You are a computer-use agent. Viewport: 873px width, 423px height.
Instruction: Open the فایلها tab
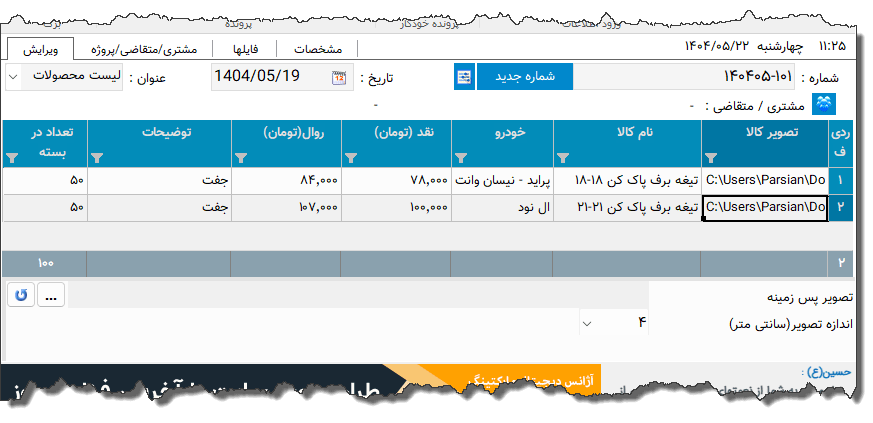[x=245, y=50]
